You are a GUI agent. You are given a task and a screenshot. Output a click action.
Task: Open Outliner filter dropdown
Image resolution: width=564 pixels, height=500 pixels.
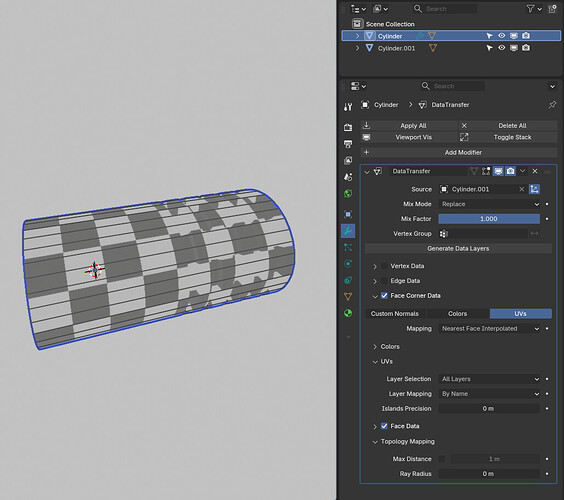tap(534, 9)
